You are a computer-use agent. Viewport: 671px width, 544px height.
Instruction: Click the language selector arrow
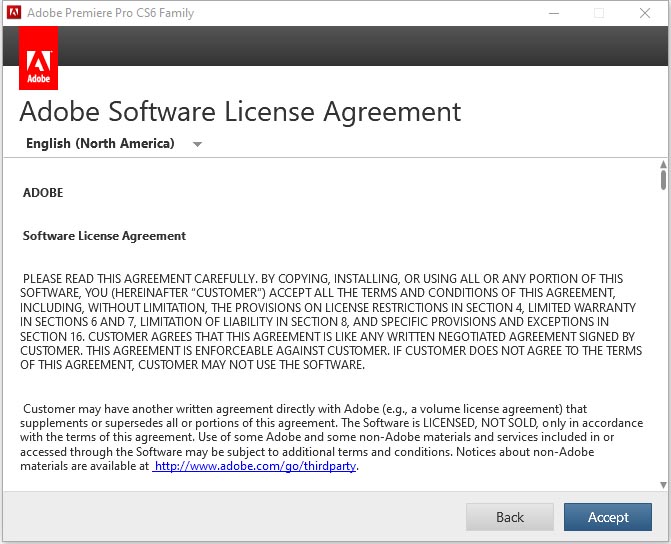[197, 144]
